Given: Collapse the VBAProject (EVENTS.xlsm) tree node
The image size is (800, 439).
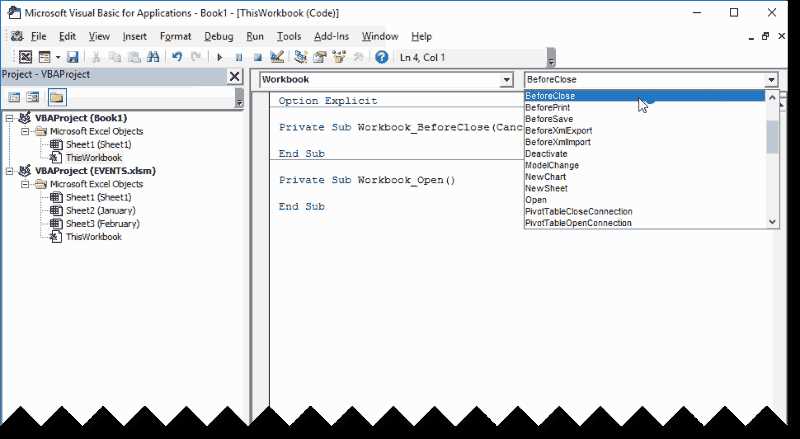Looking at the screenshot, I should tap(9, 171).
